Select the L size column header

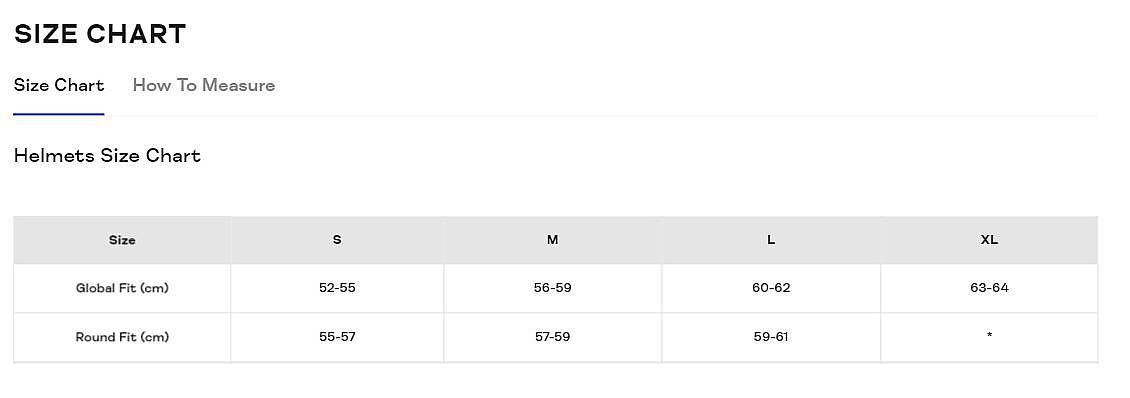tap(771, 240)
